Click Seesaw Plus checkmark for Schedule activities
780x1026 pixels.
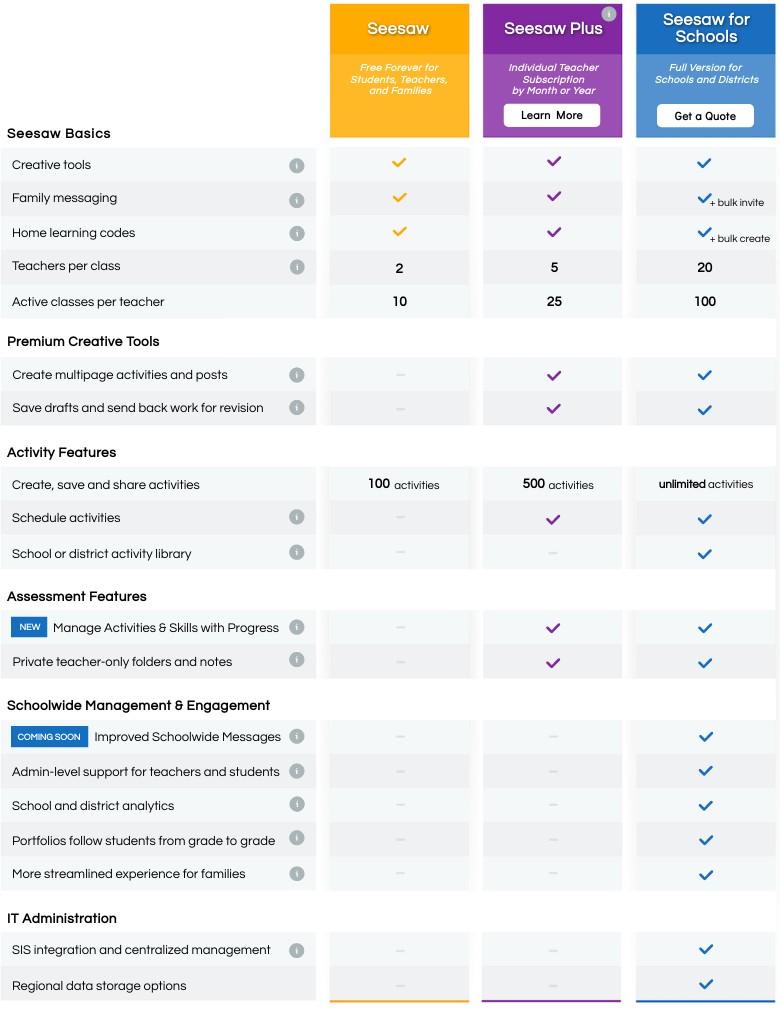pos(554,519)
